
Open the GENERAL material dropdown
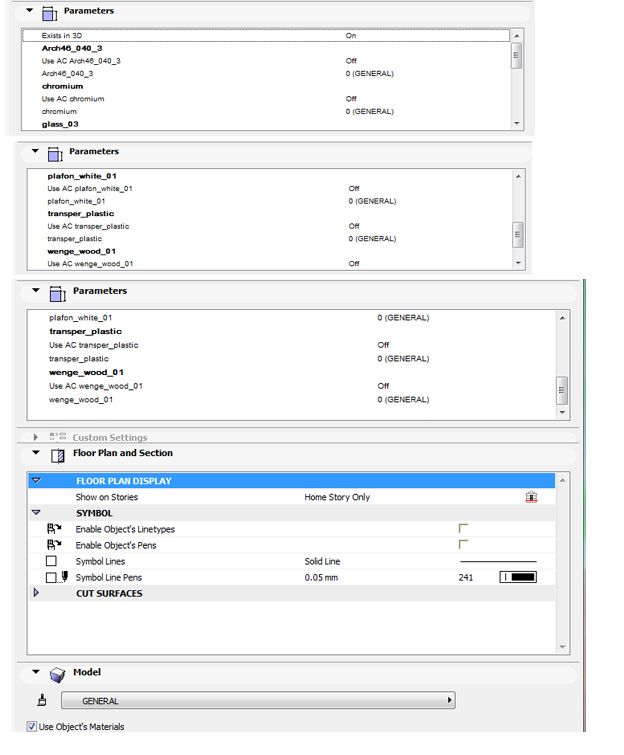pos(258,700)
